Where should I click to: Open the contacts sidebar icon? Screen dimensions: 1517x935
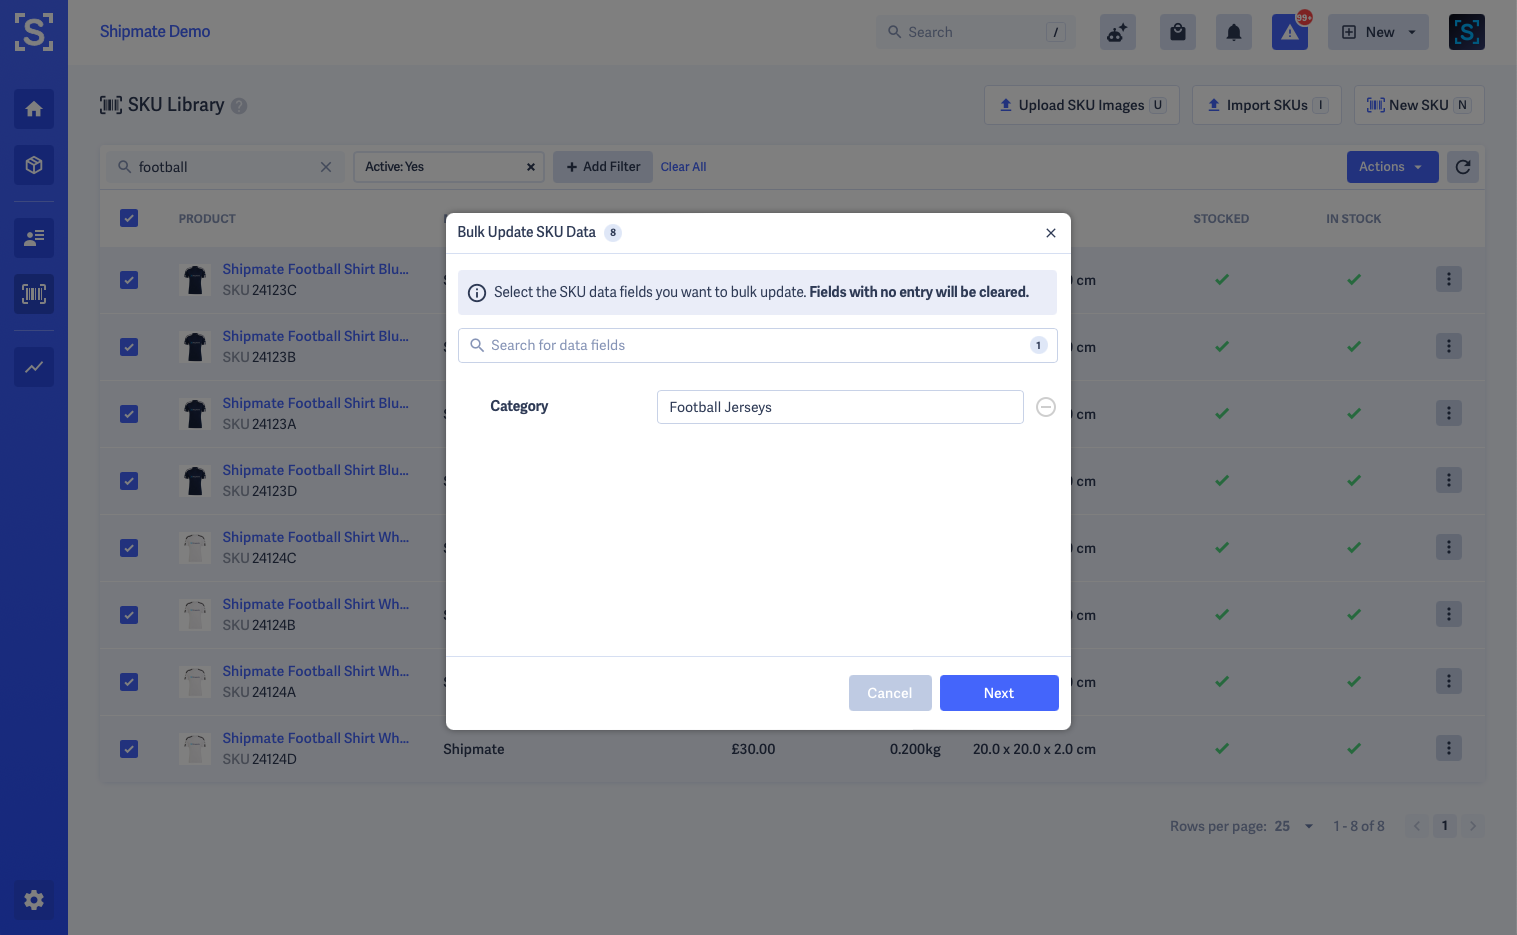34,238
